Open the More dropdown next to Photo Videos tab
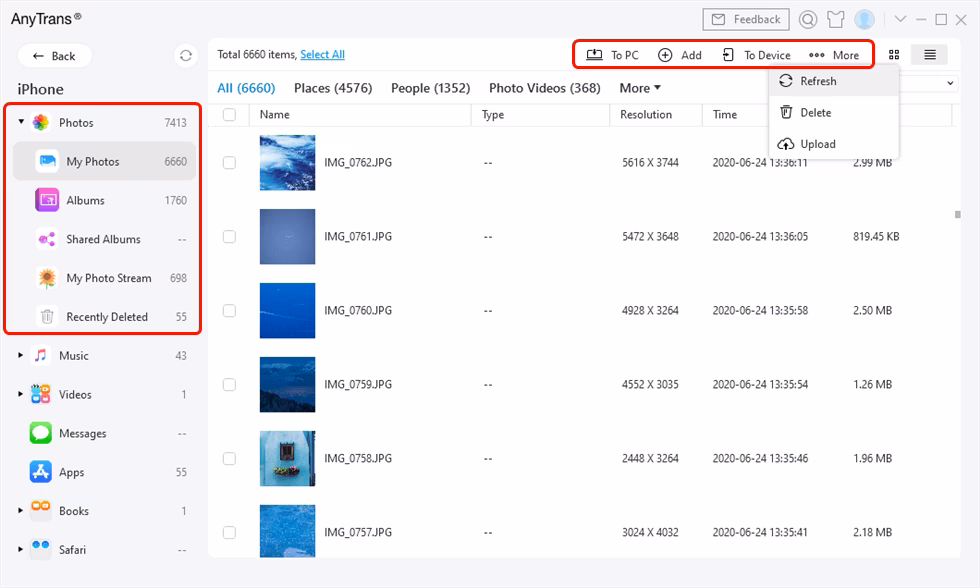Screen dimensions: 980x588 coord(638,88)
